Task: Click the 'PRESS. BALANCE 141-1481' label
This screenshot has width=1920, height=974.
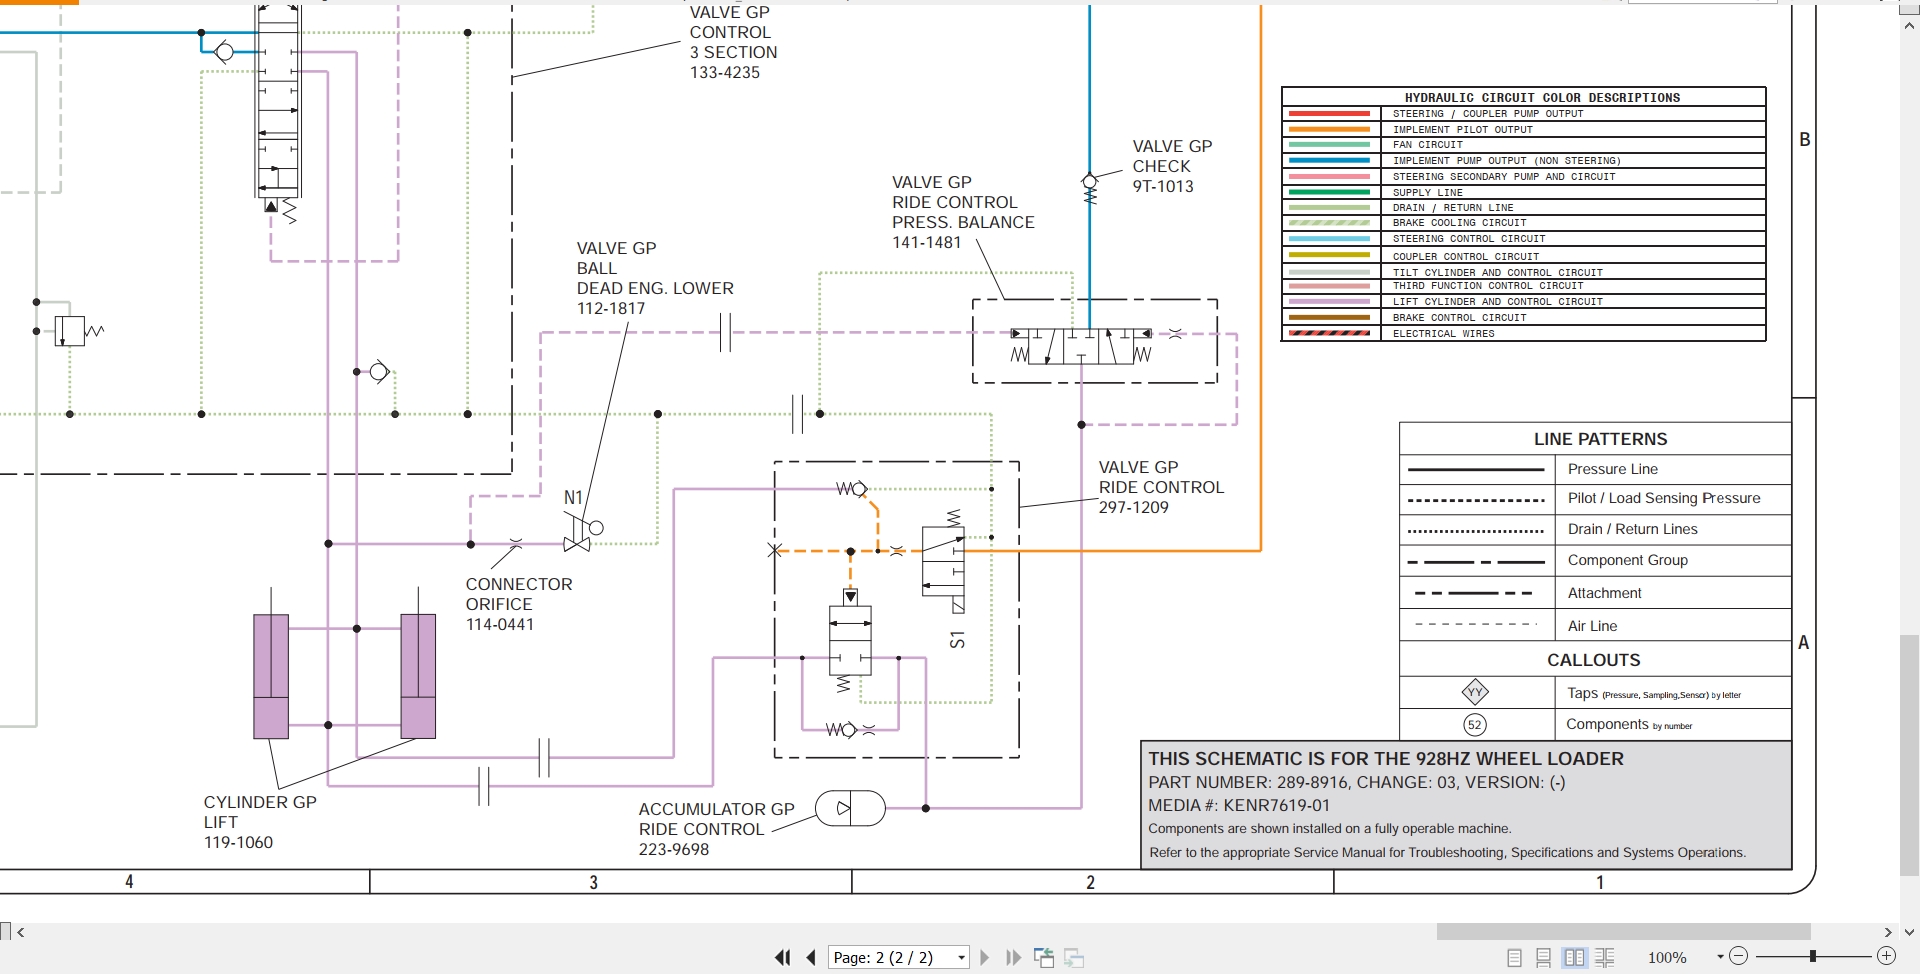Action: (963, 232)
